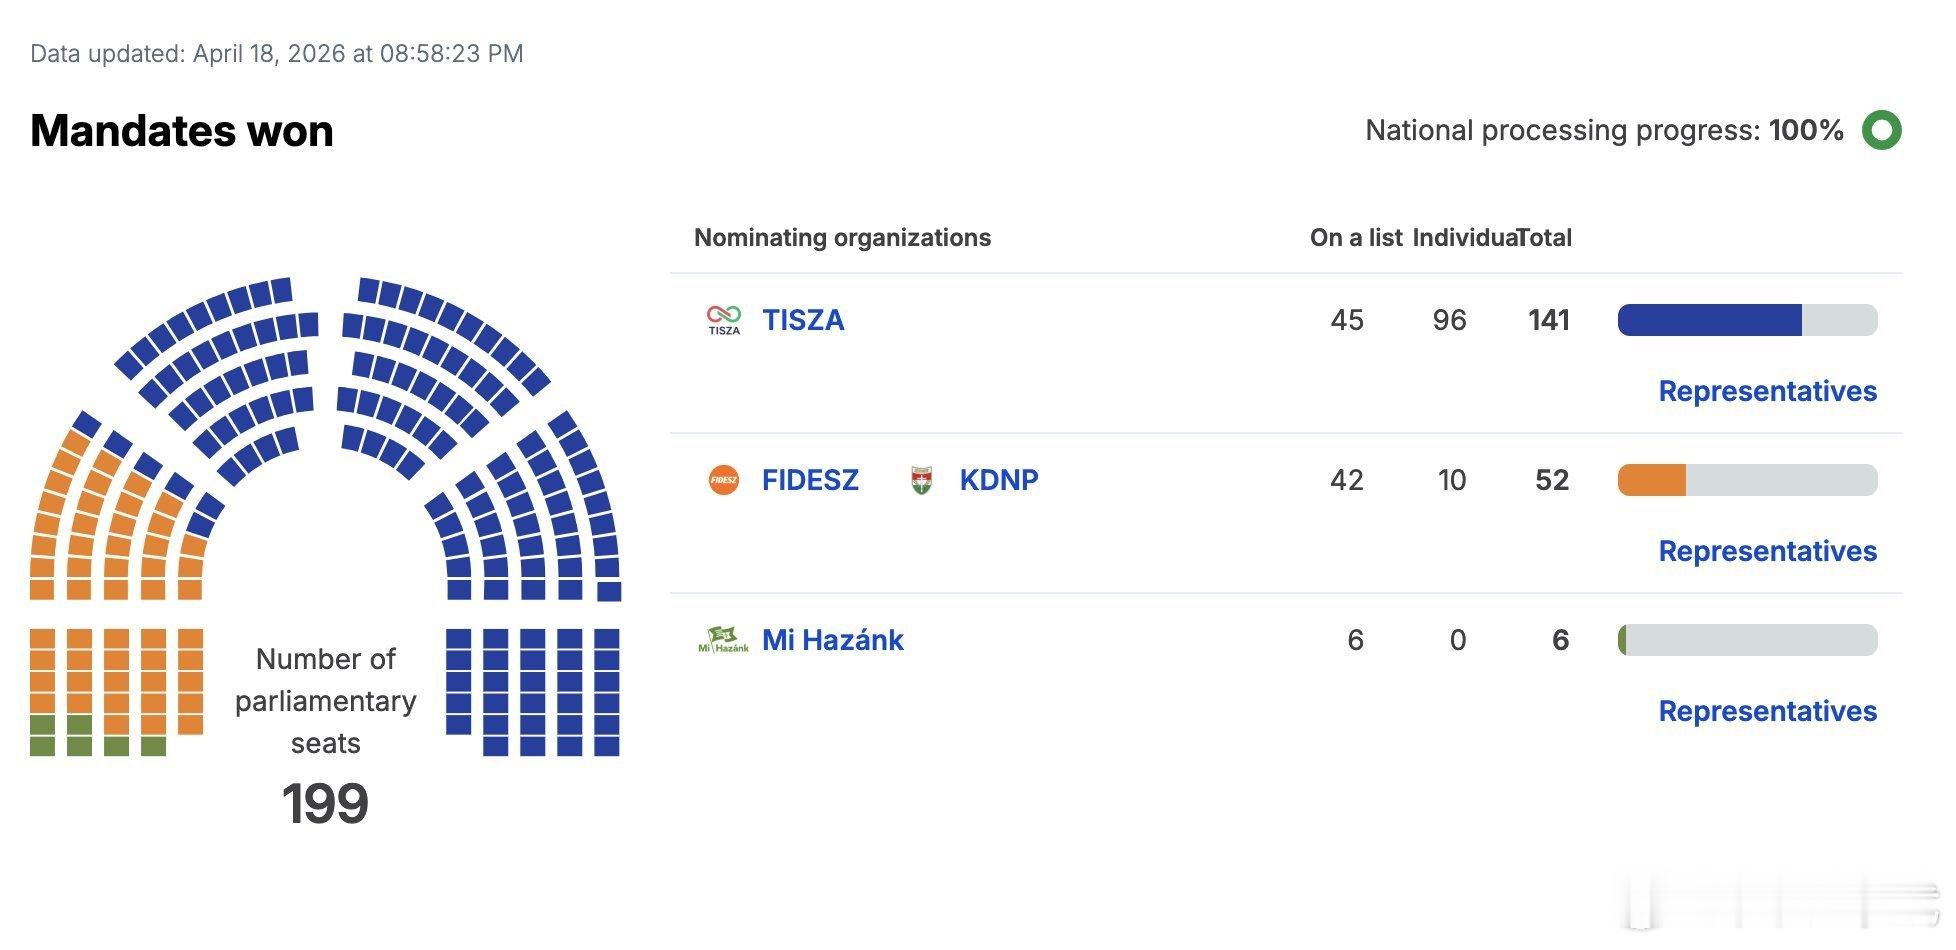Click the orange FIDESZ-KDNP mandate bar

coord(1652,480)
